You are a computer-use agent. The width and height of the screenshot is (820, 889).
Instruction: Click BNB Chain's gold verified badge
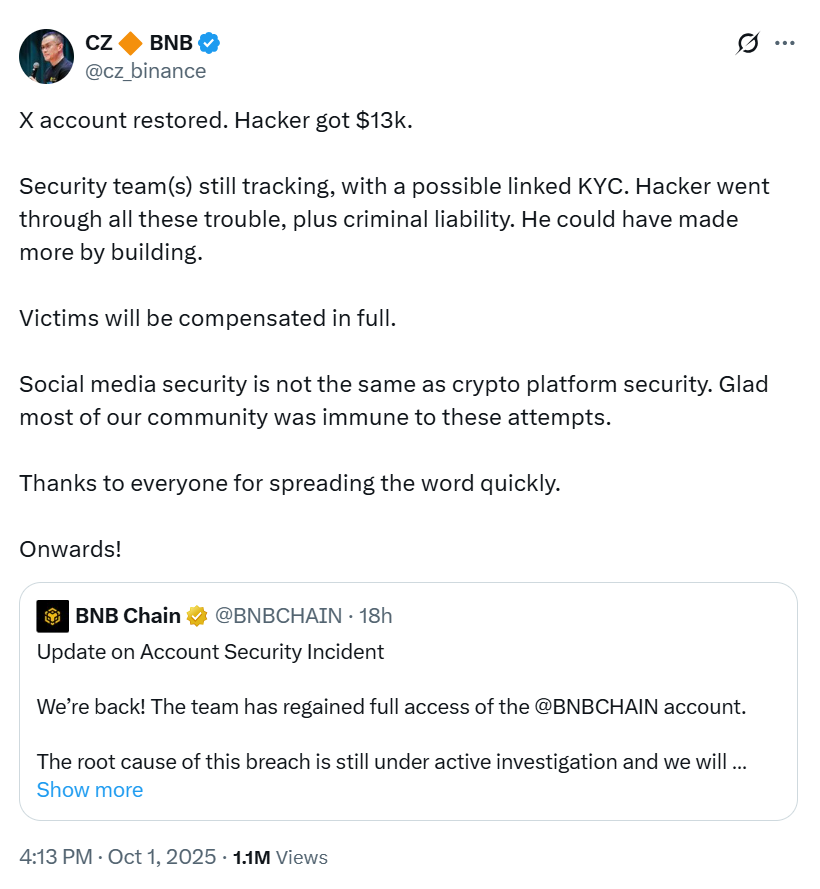197,616
